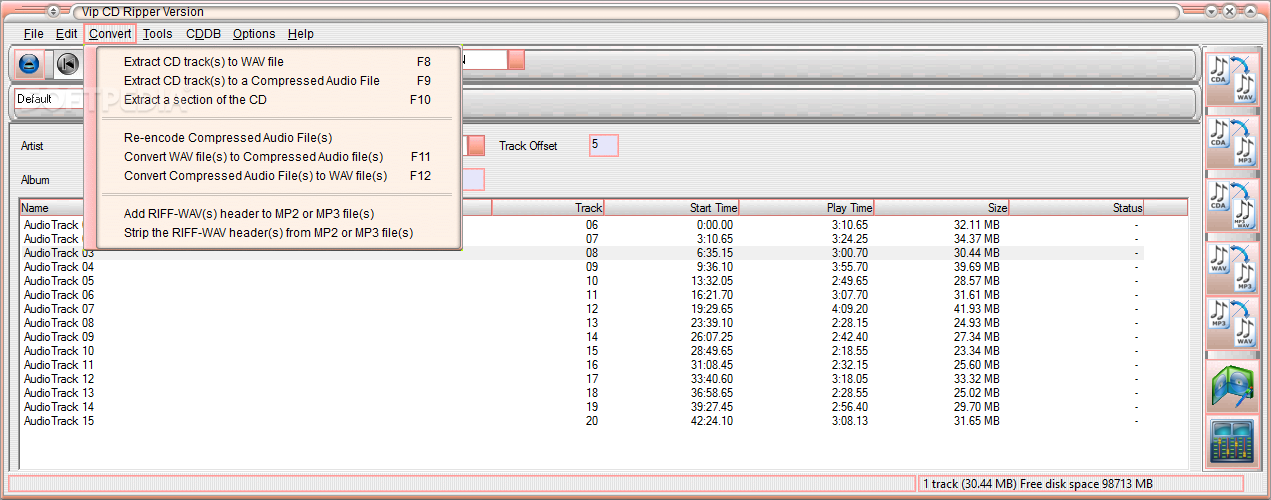1271x500 pixels.
Task: Select the AudioTrack 10 row
Action: click(582, 351)
